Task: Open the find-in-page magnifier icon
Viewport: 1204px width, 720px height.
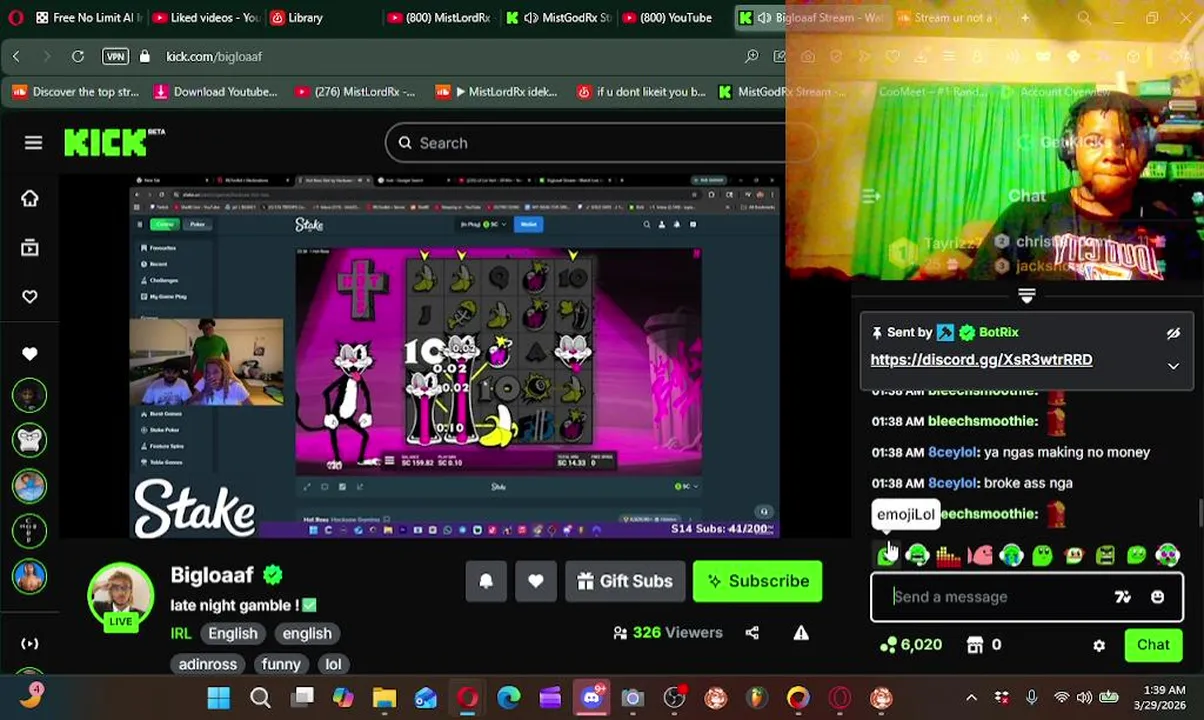Action: [x=751, y=57]
